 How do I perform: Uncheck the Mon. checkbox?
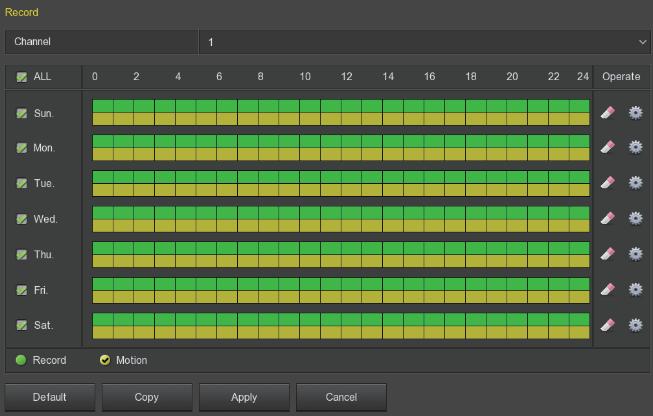(22, 148)
